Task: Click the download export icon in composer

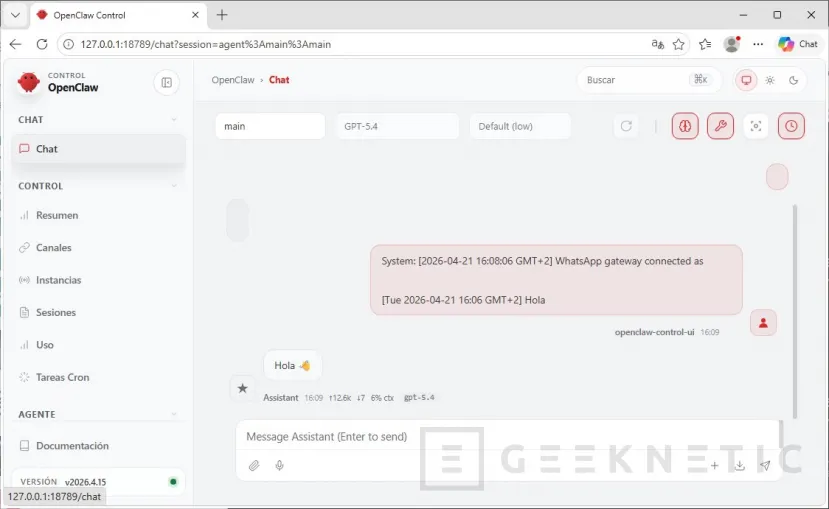Action: coord(740,466)
